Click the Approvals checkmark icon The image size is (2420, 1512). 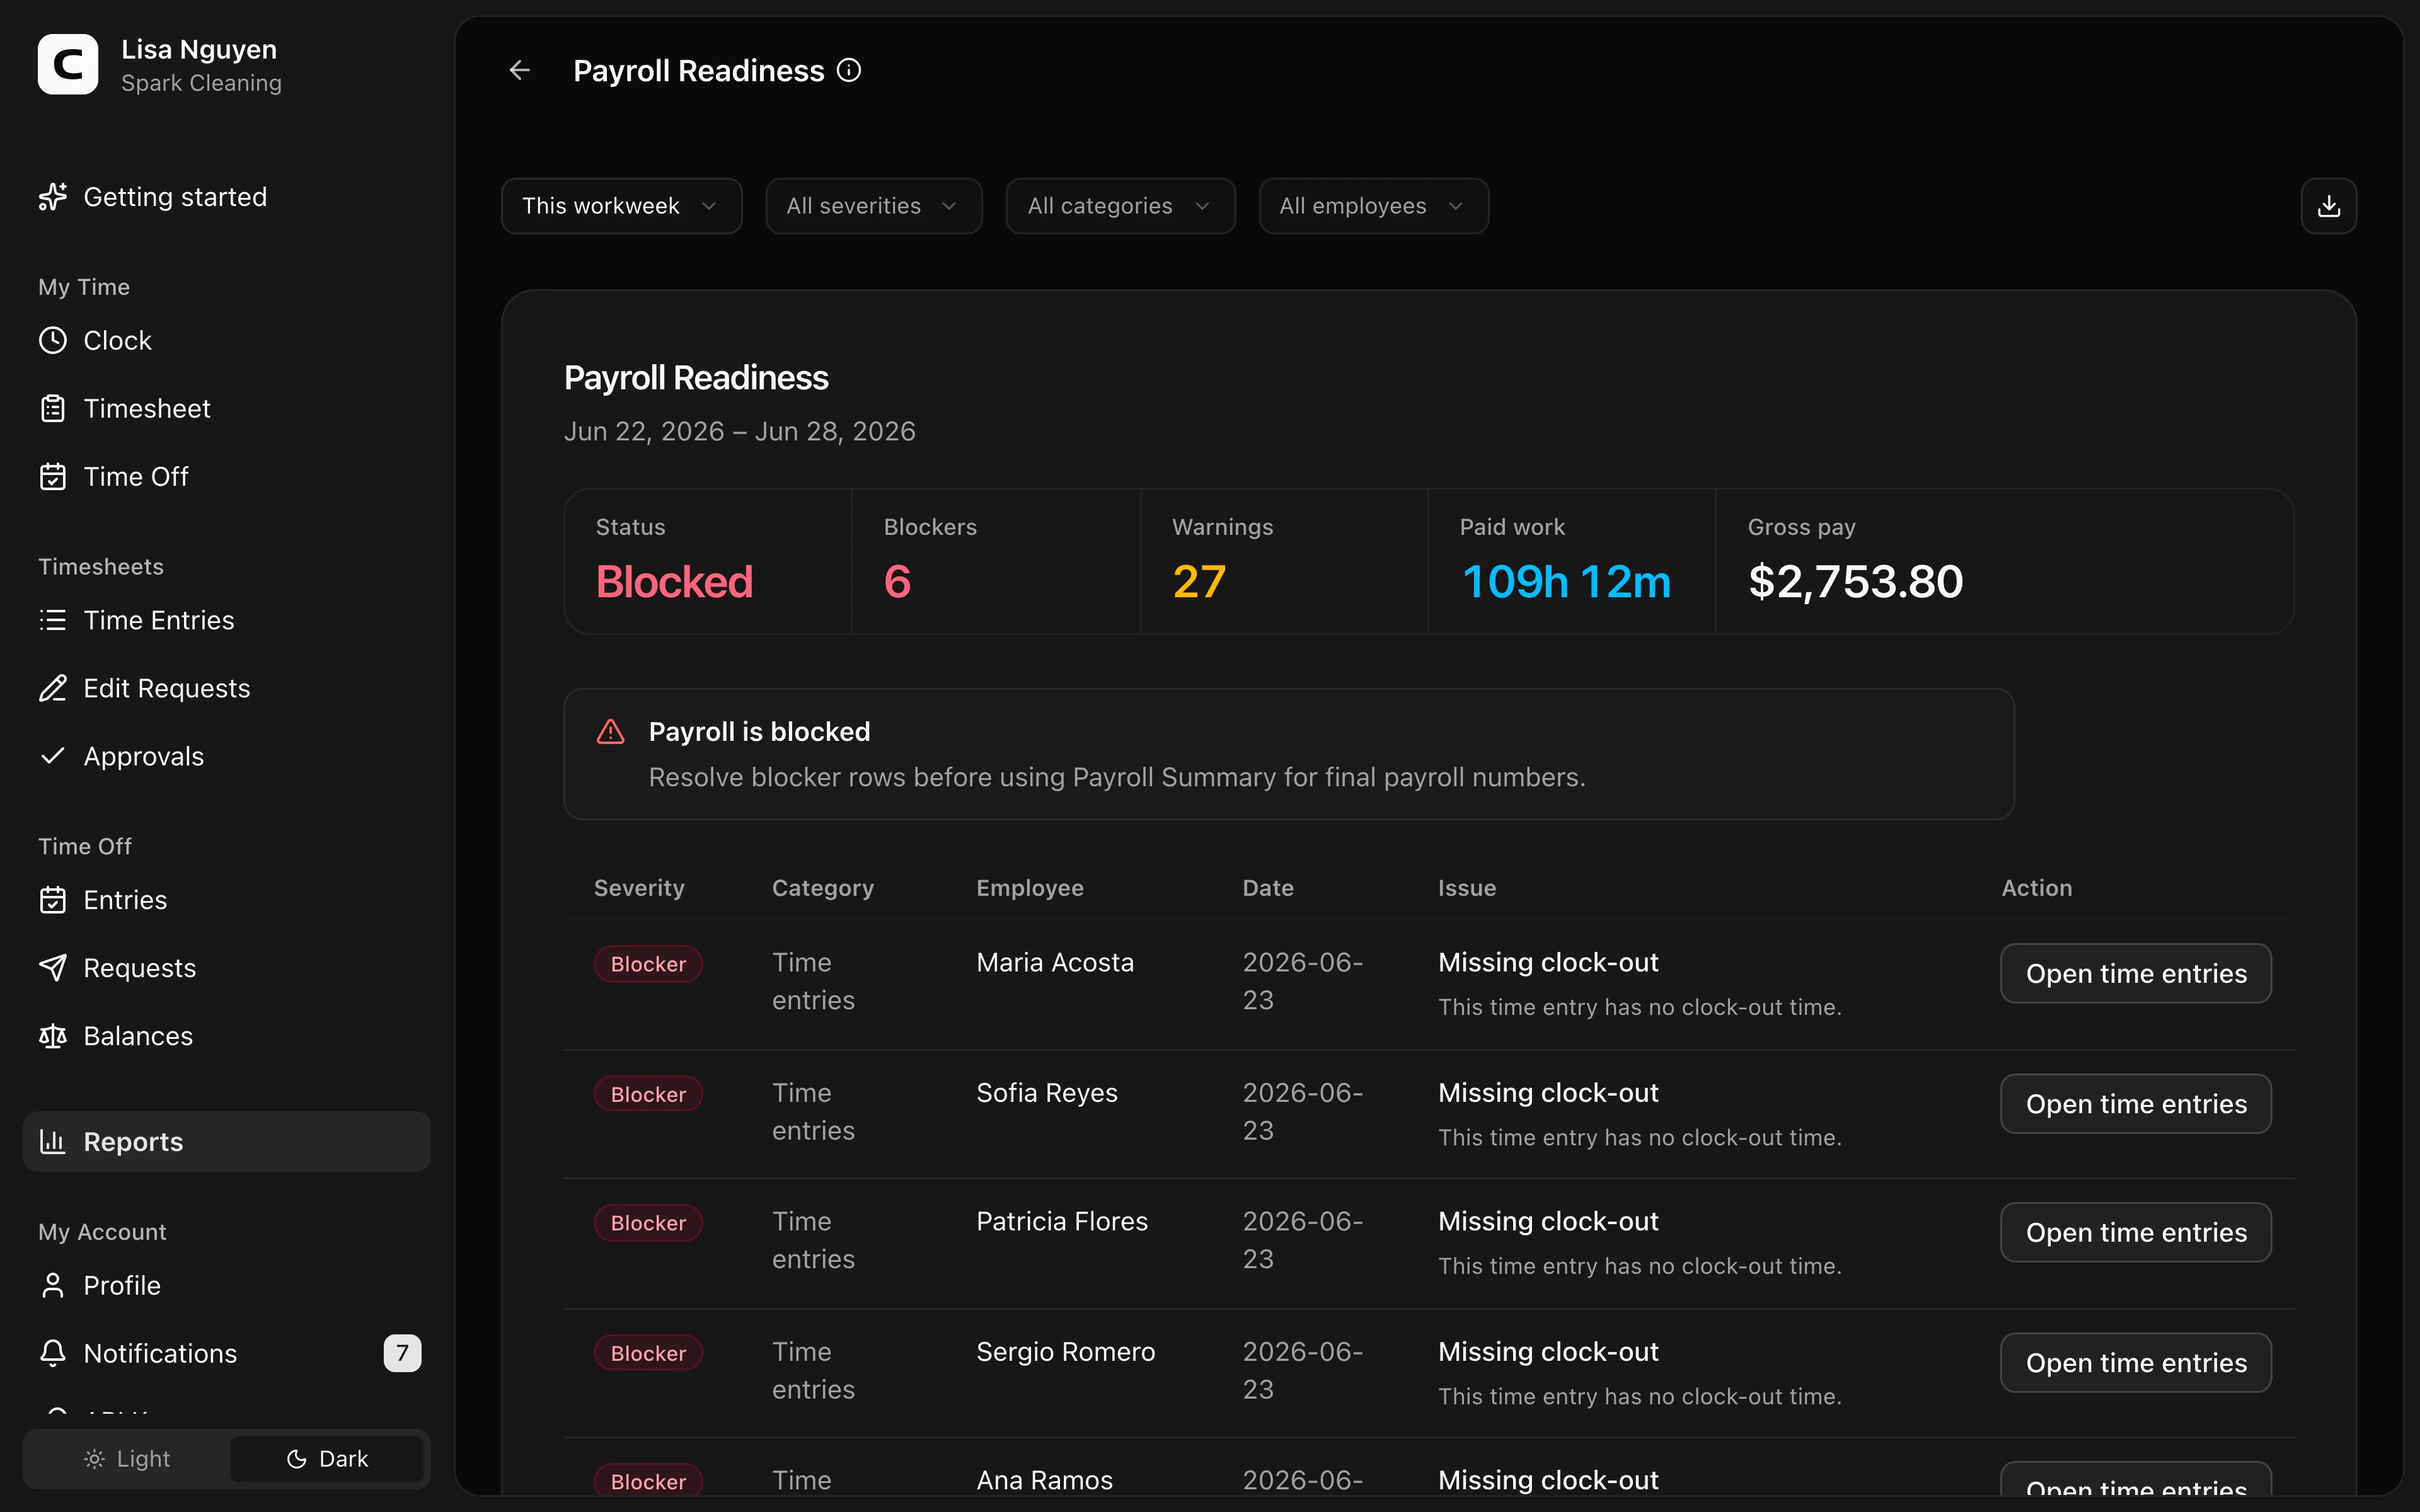tap(53, 756)
